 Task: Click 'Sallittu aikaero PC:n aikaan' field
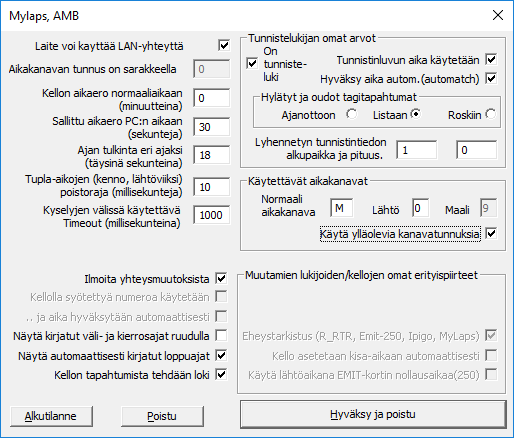click(x=212, y=127)
